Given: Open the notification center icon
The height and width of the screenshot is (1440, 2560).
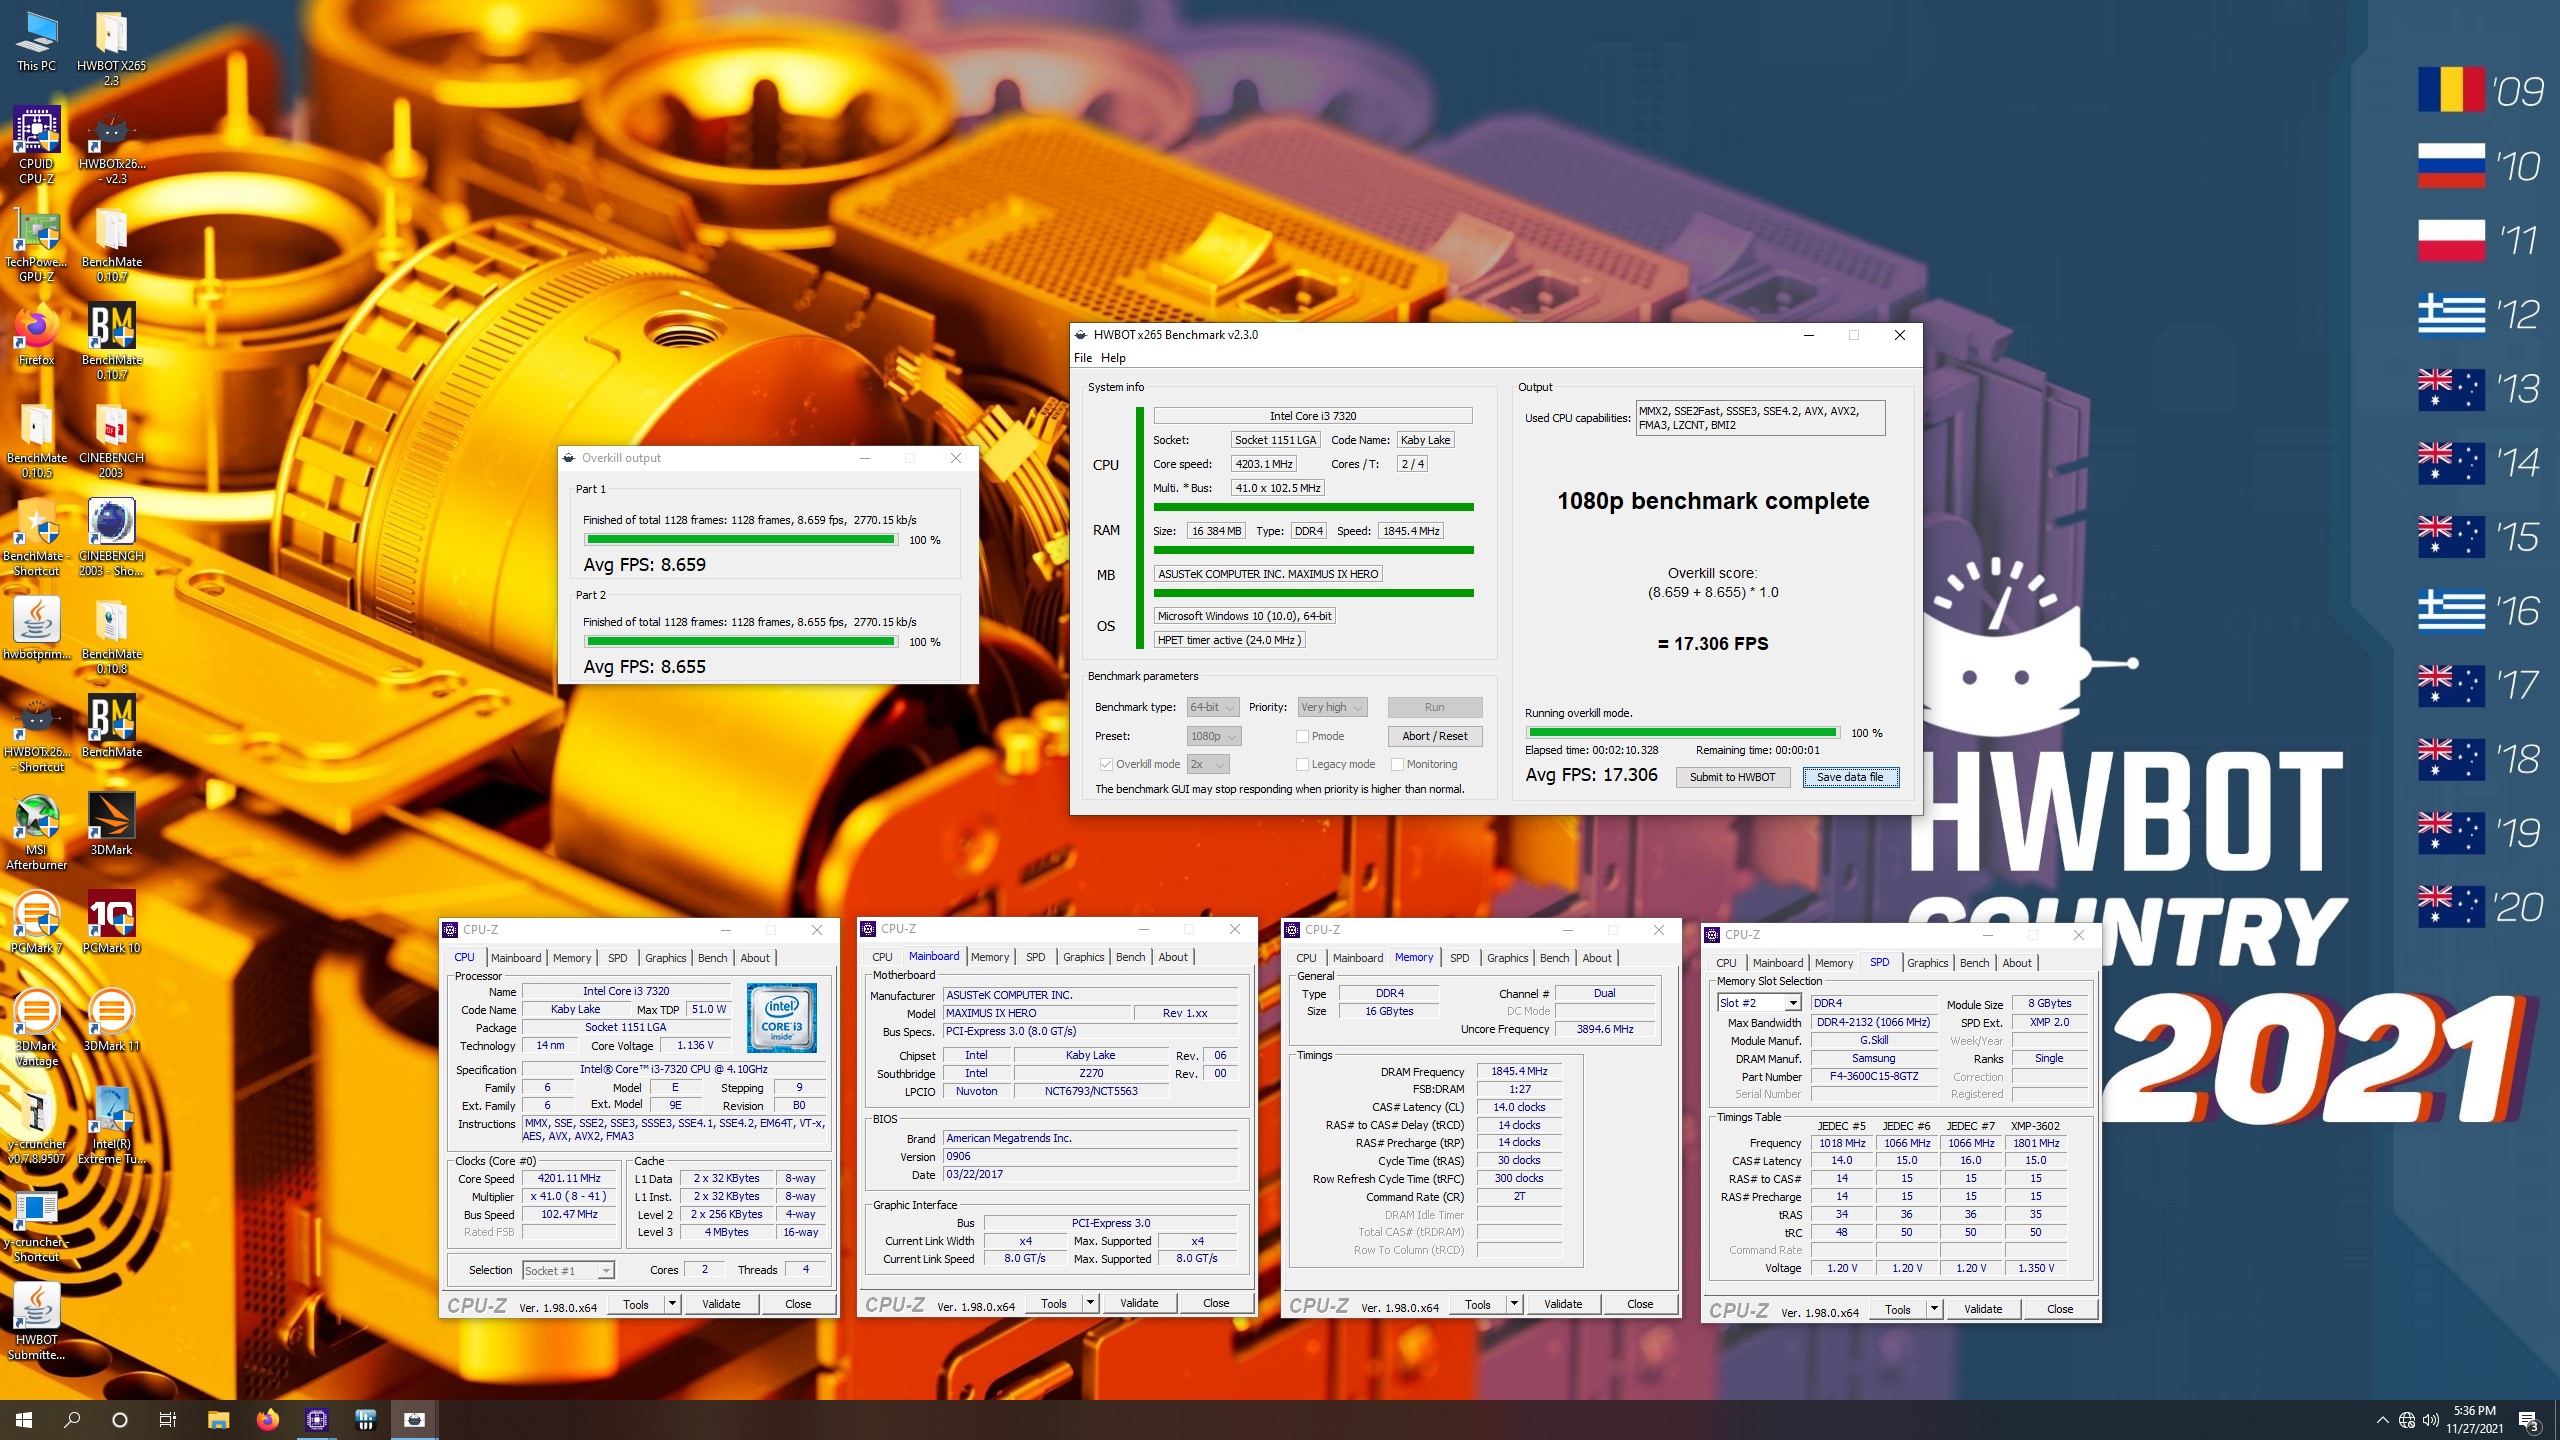Looking at the screenshot, I should [2528, 1419].
